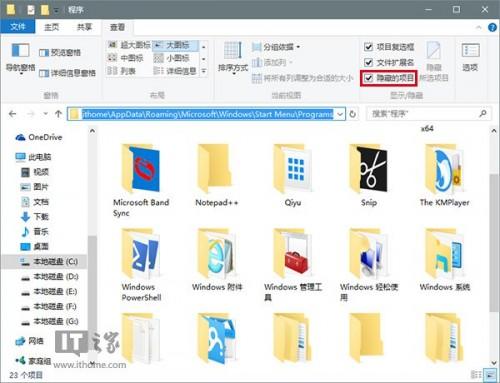Viewport: 500px width, 383px height.
Task: Choose 小图标 small icons layout
Action: (x=172, y=58)
